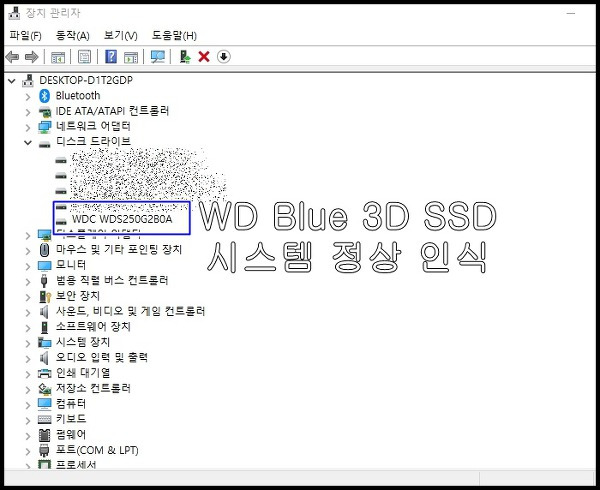Open the 도움말(H) menu
The height and width of the screenshot is (490, 600).
(x=174, y=36)
